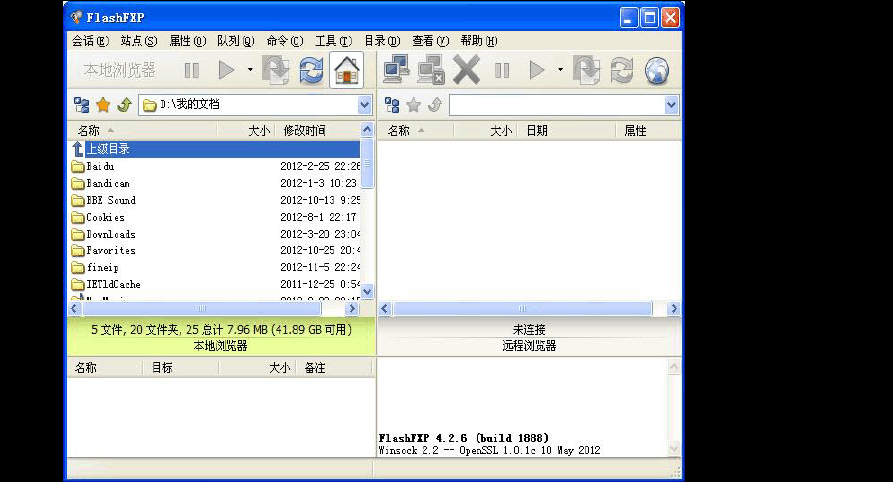Click the home folder icon
Screen dimensions: 893x482
pyautogui.click(x=346, y=71)
